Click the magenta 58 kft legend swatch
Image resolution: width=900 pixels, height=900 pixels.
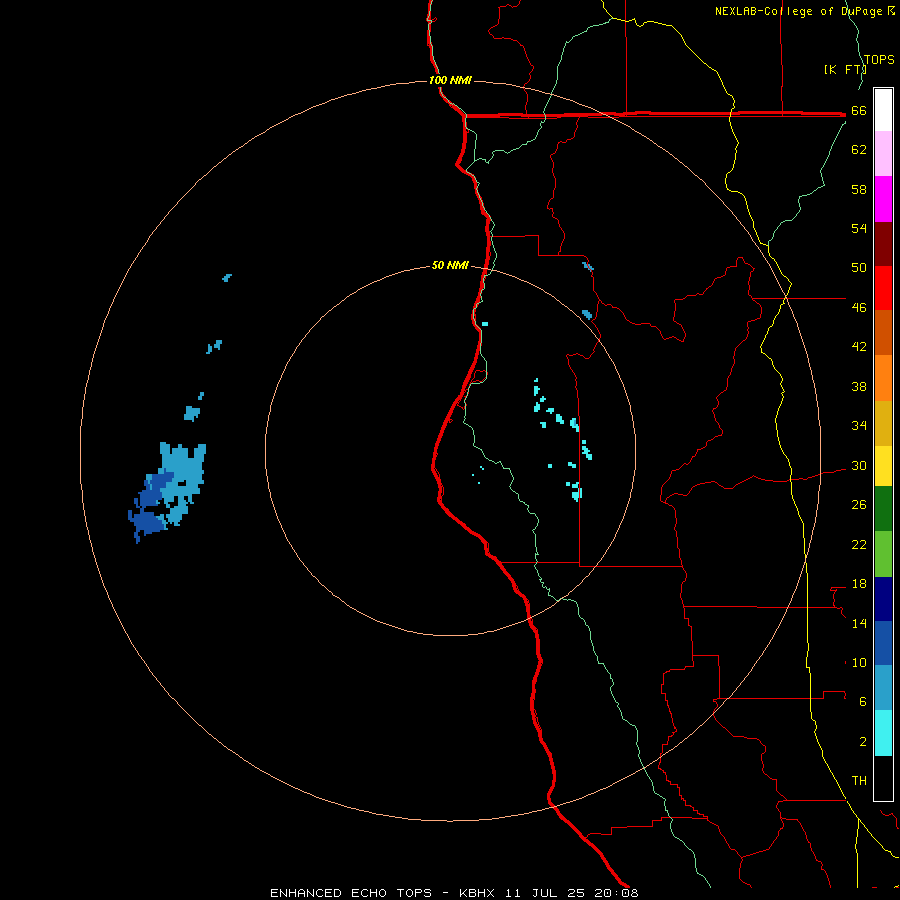(x=883, y=199)
